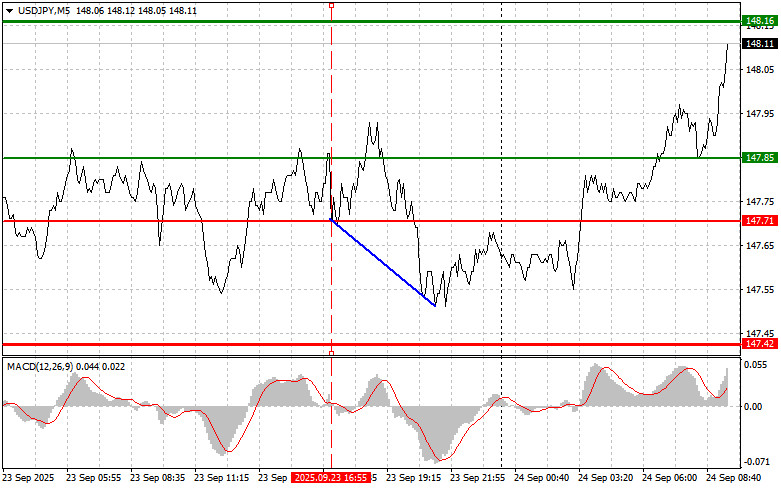
Task: Click top handle of red vertical line
Action: tap(332, 5)
